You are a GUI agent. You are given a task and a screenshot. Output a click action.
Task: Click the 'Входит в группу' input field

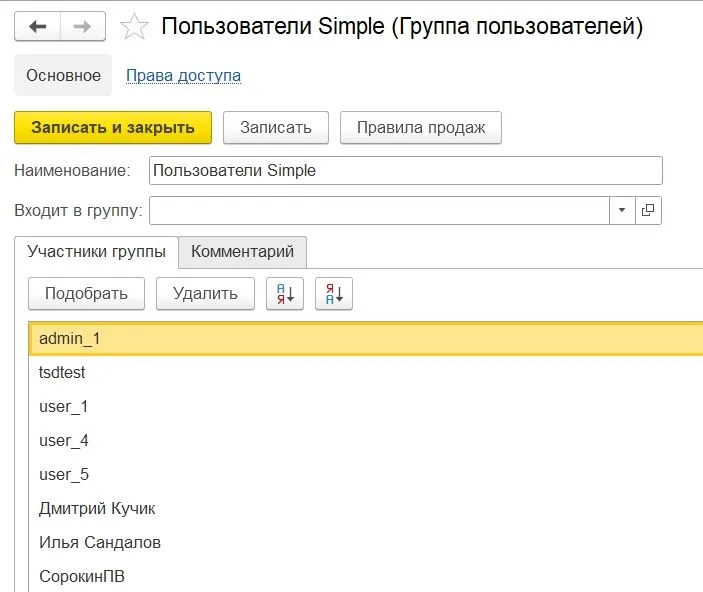click(x=378, y=210)
